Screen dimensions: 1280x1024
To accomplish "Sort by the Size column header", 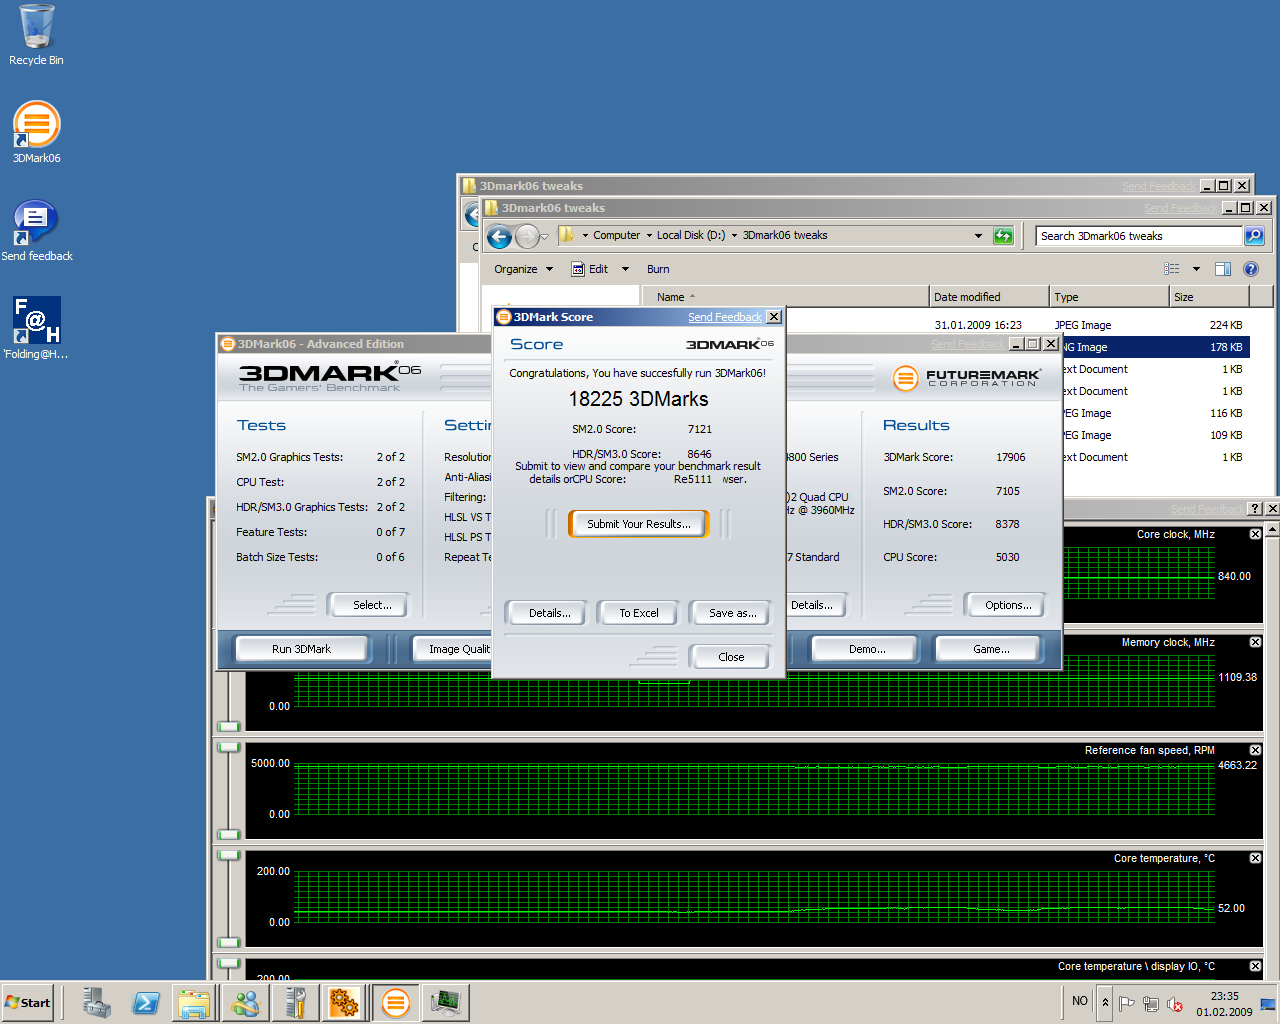I will (1209, 297).
